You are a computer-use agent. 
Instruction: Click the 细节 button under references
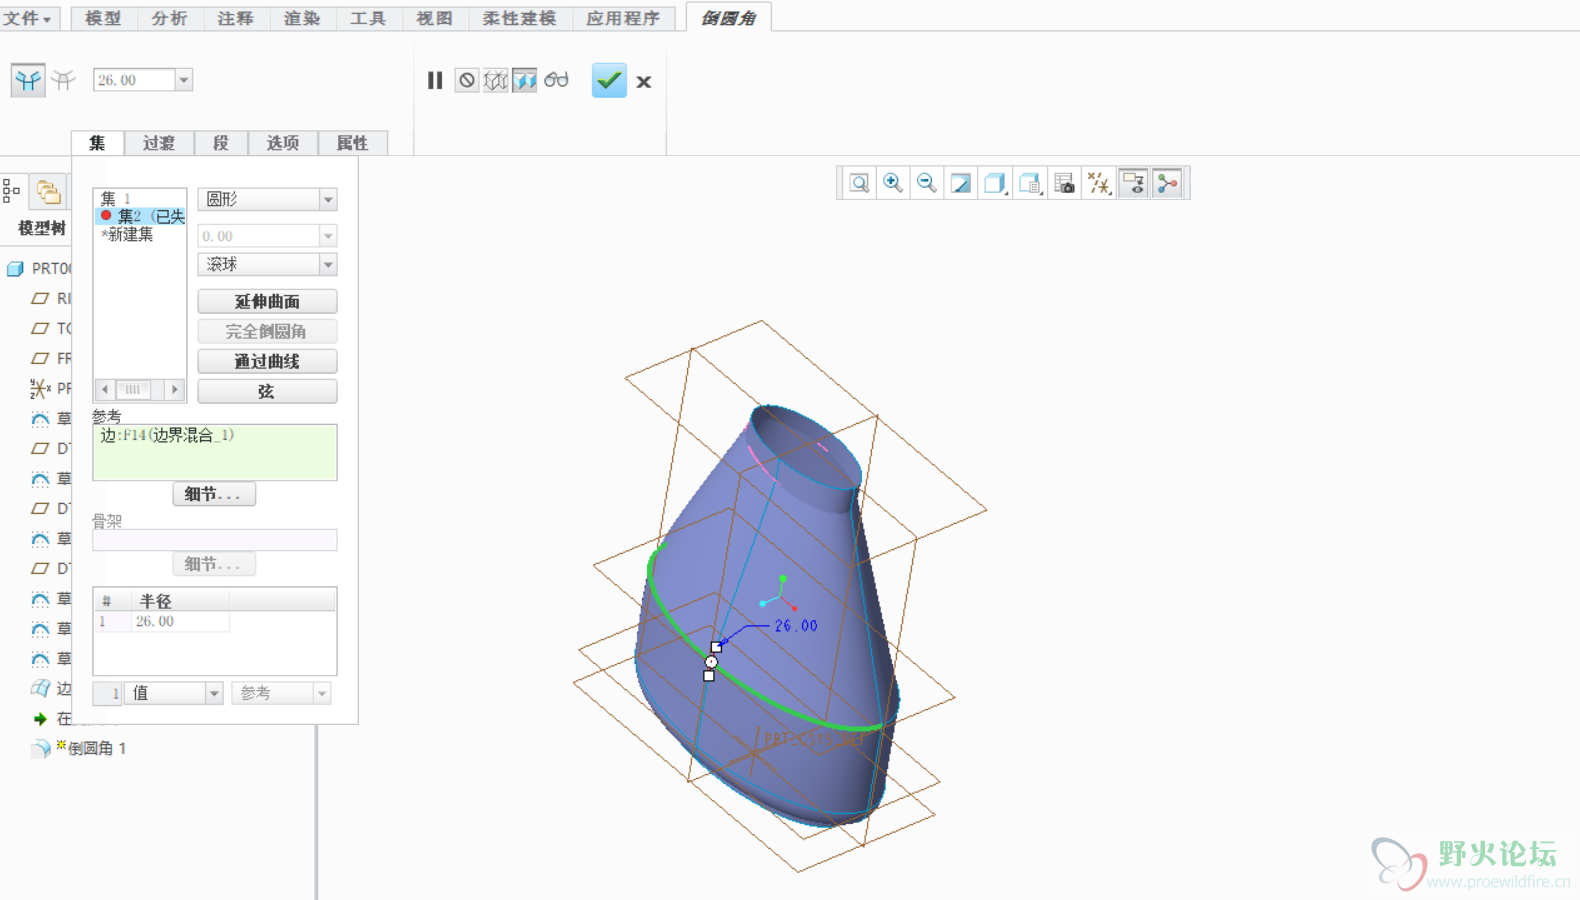214,494
